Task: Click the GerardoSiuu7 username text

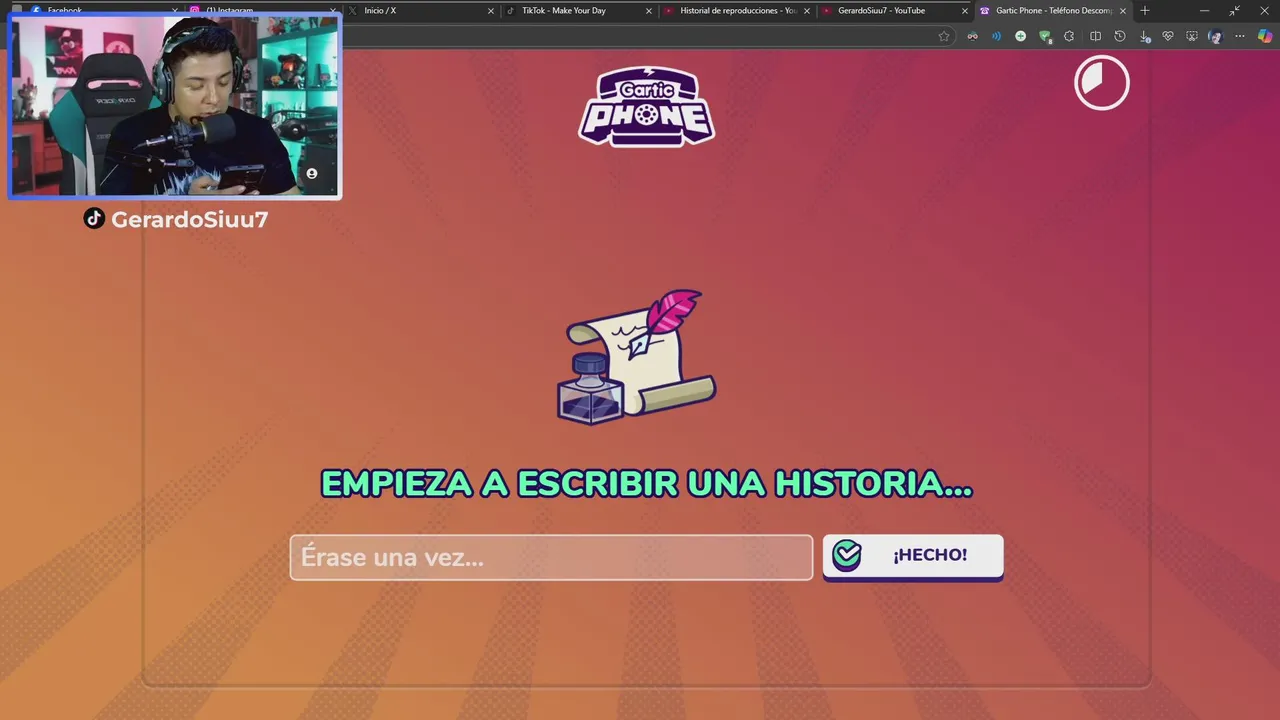Action: [x=189, y=220]
